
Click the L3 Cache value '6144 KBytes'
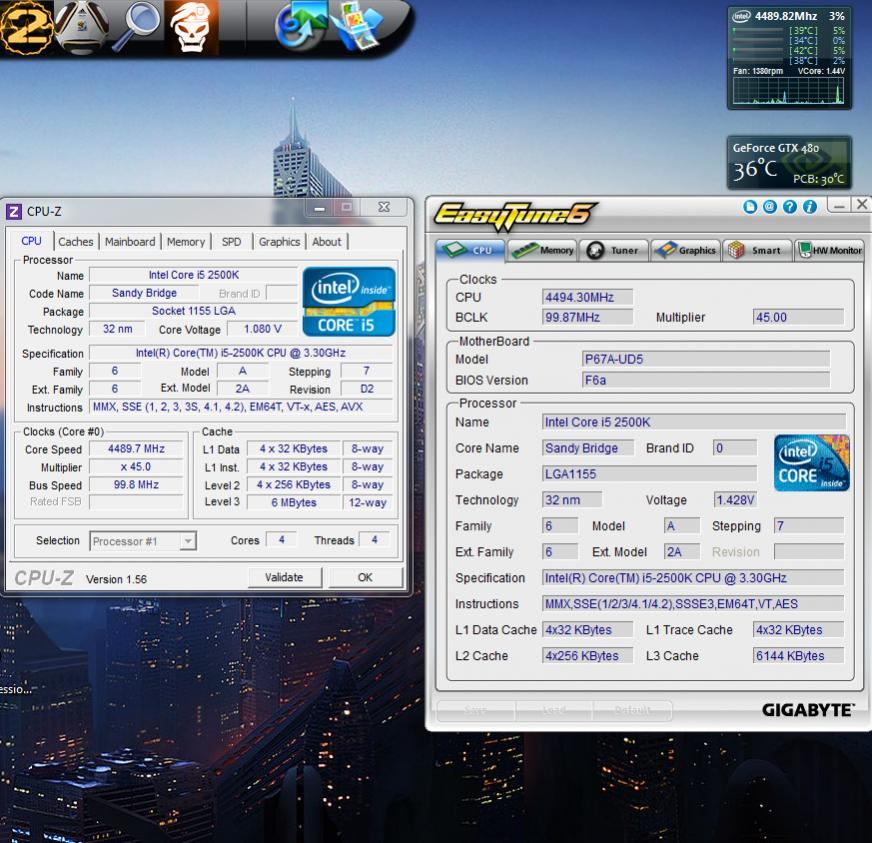[798, 656]
